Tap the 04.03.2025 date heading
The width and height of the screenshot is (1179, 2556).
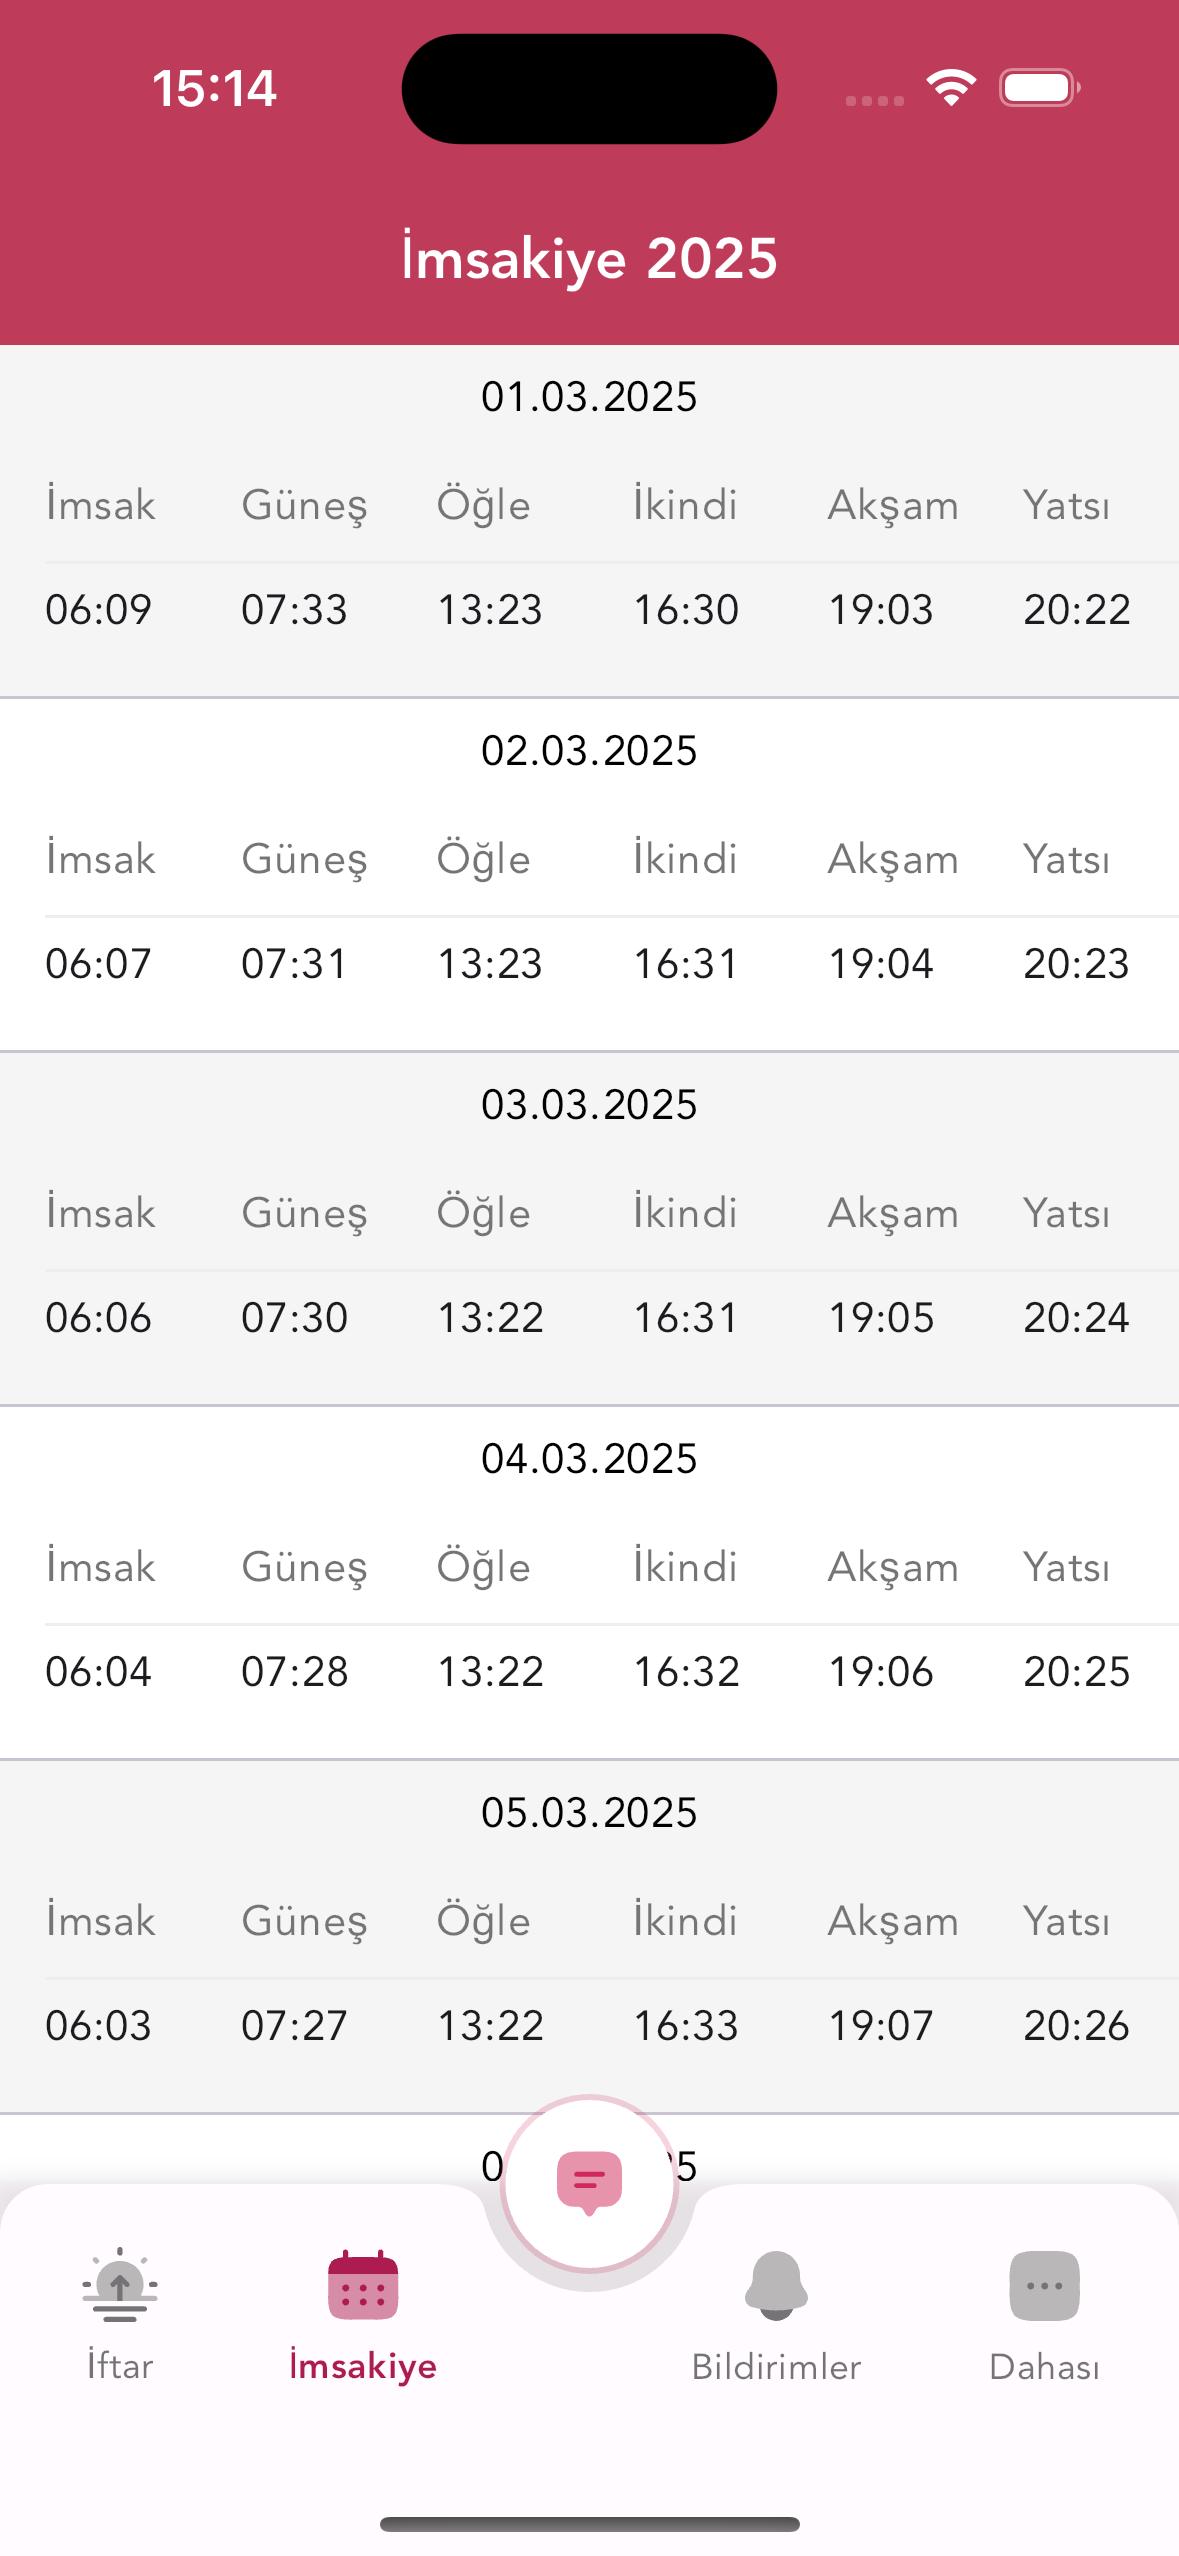coord(589,1459)
